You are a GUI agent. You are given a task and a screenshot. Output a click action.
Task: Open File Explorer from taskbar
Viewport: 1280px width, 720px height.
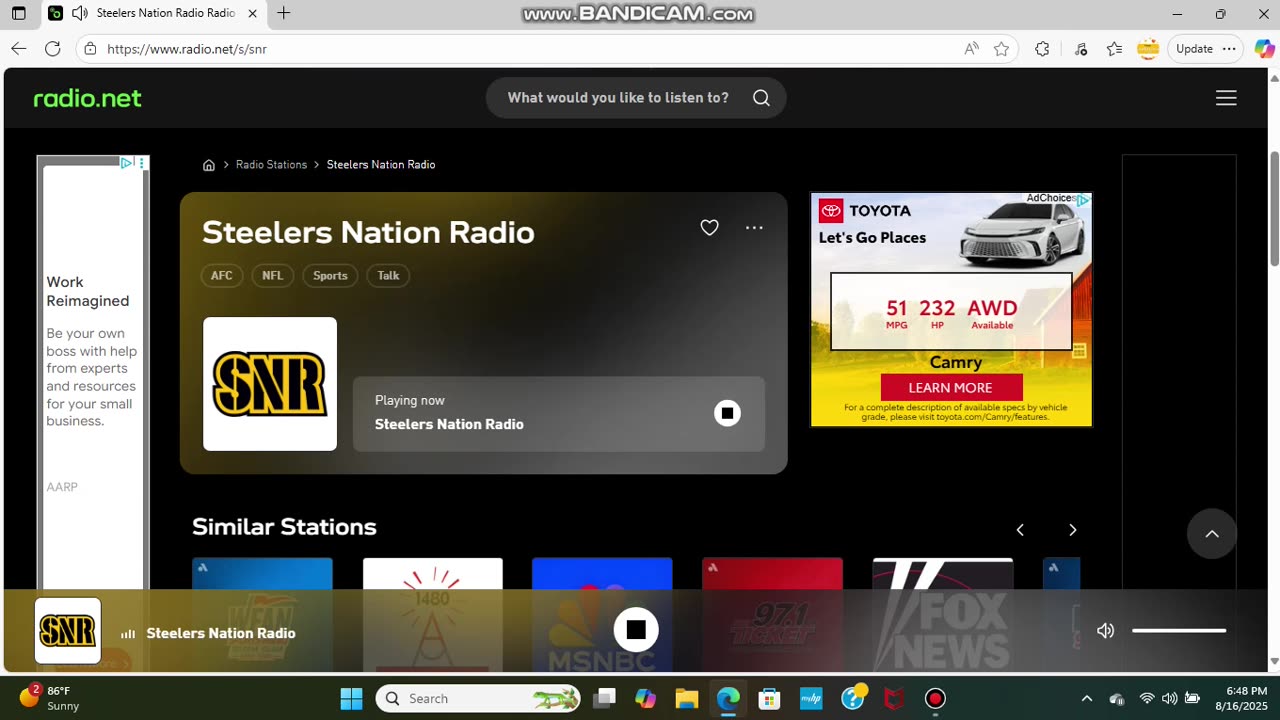pyautogui.click(x=686, y=698)
